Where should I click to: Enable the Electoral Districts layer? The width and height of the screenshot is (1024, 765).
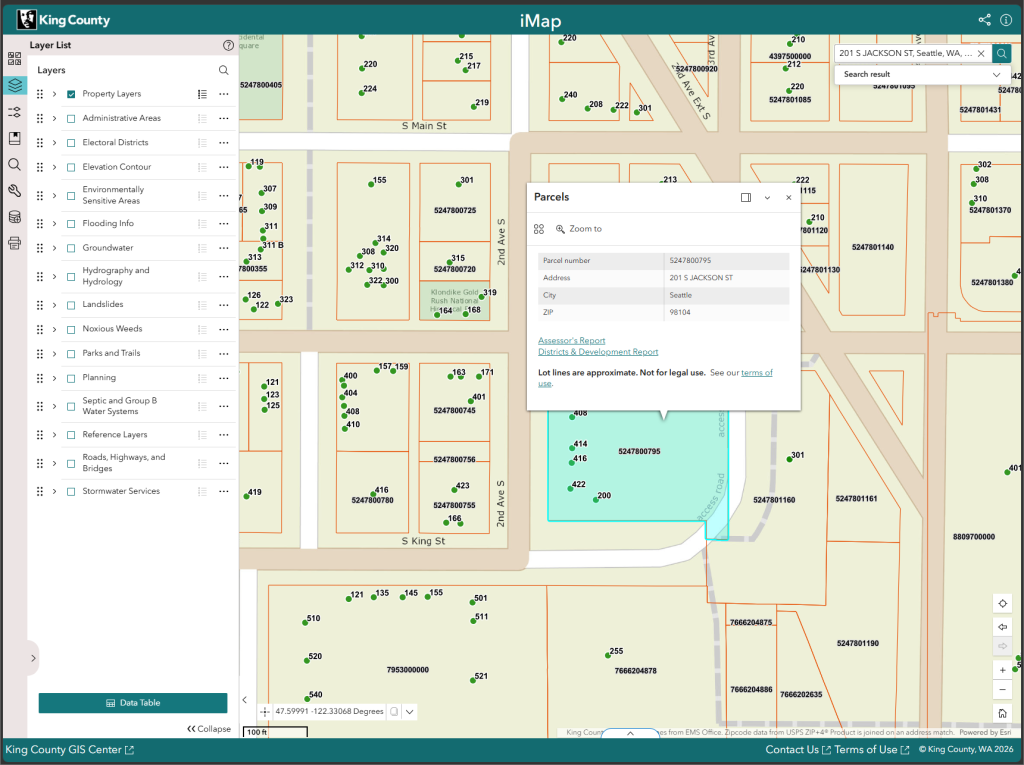click(71, 142)
